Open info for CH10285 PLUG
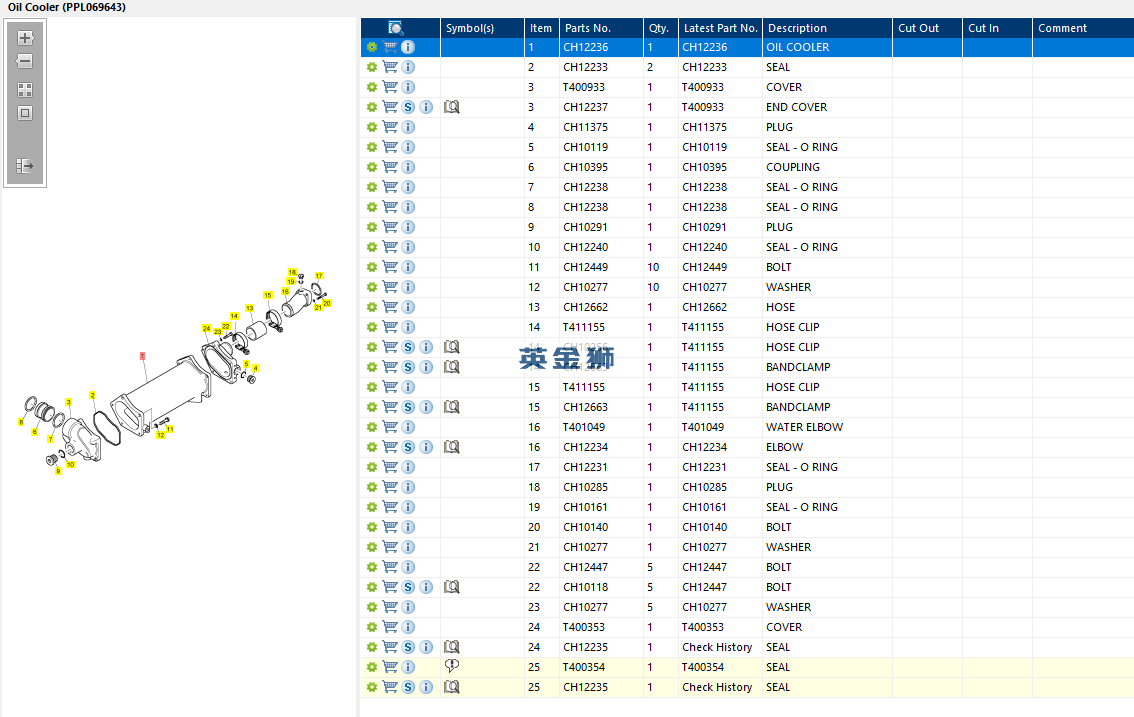The image size is (1134, 717). [x=408, y=487]
